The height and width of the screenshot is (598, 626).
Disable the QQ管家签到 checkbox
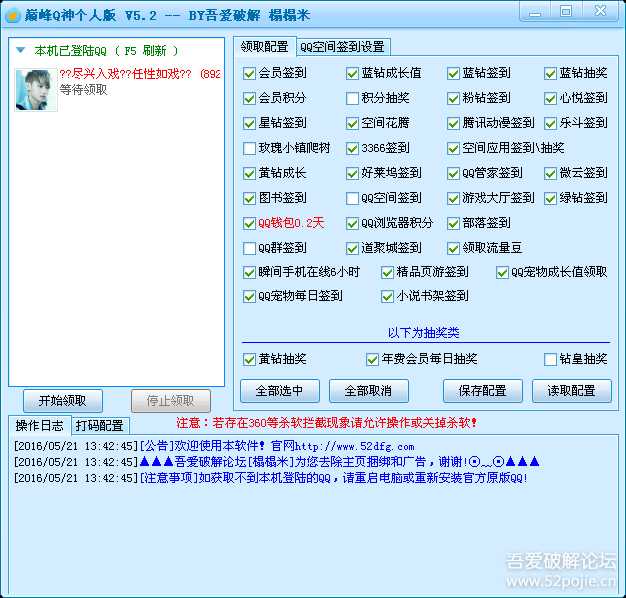pyautogui.click(x=453, y=173)
